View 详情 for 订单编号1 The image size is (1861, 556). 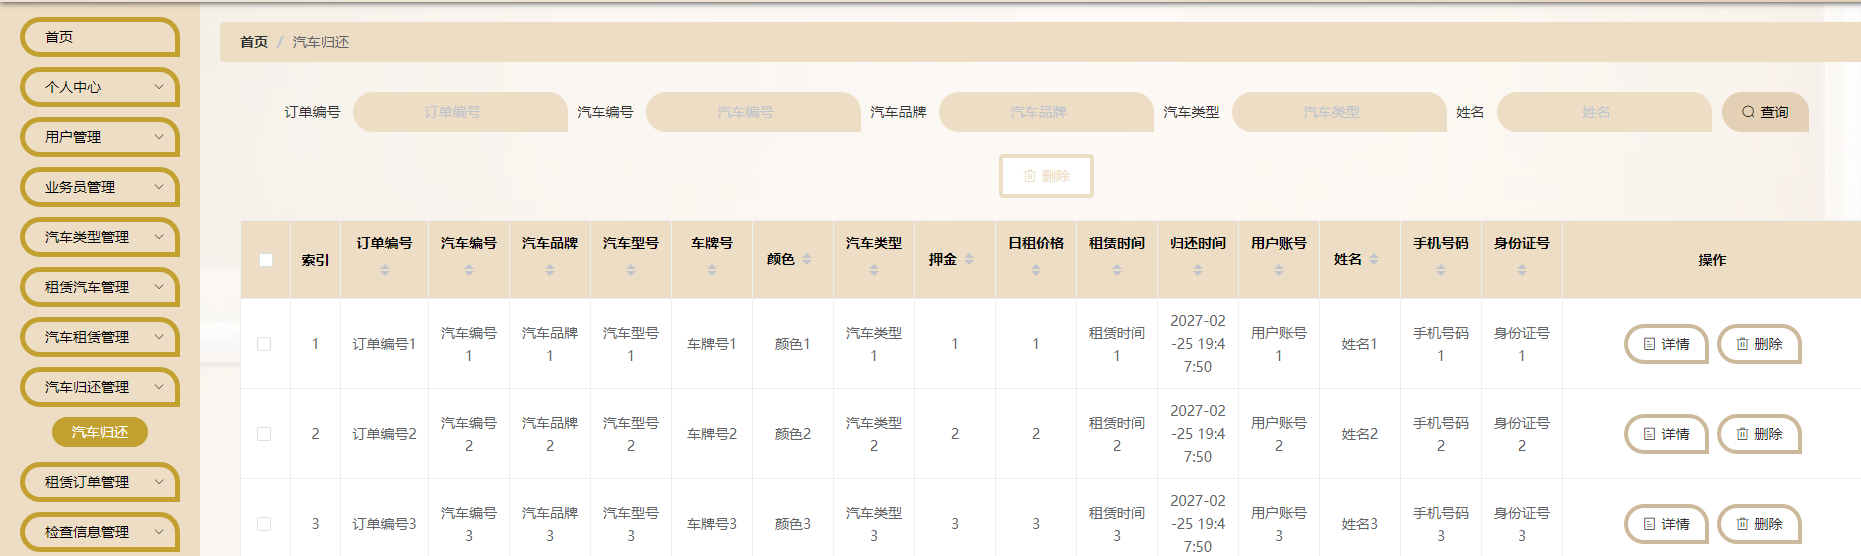click(x=1666, y=344)
